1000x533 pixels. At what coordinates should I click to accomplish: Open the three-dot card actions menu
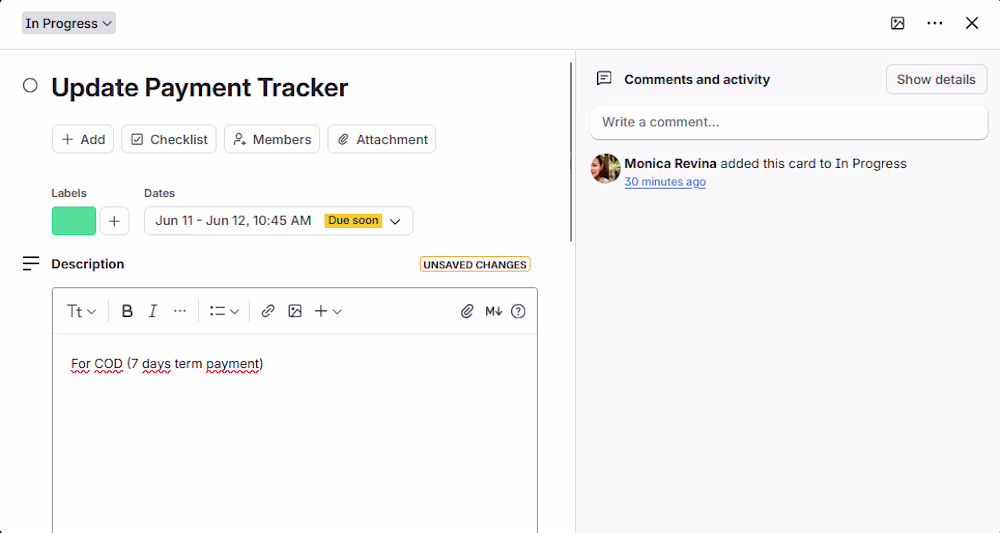tap(934, 24)
